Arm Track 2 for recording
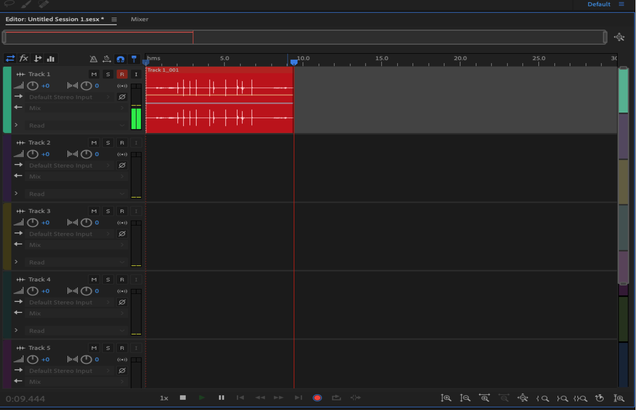The height and width of the screenshot is (410, 636). click(122, 143)
